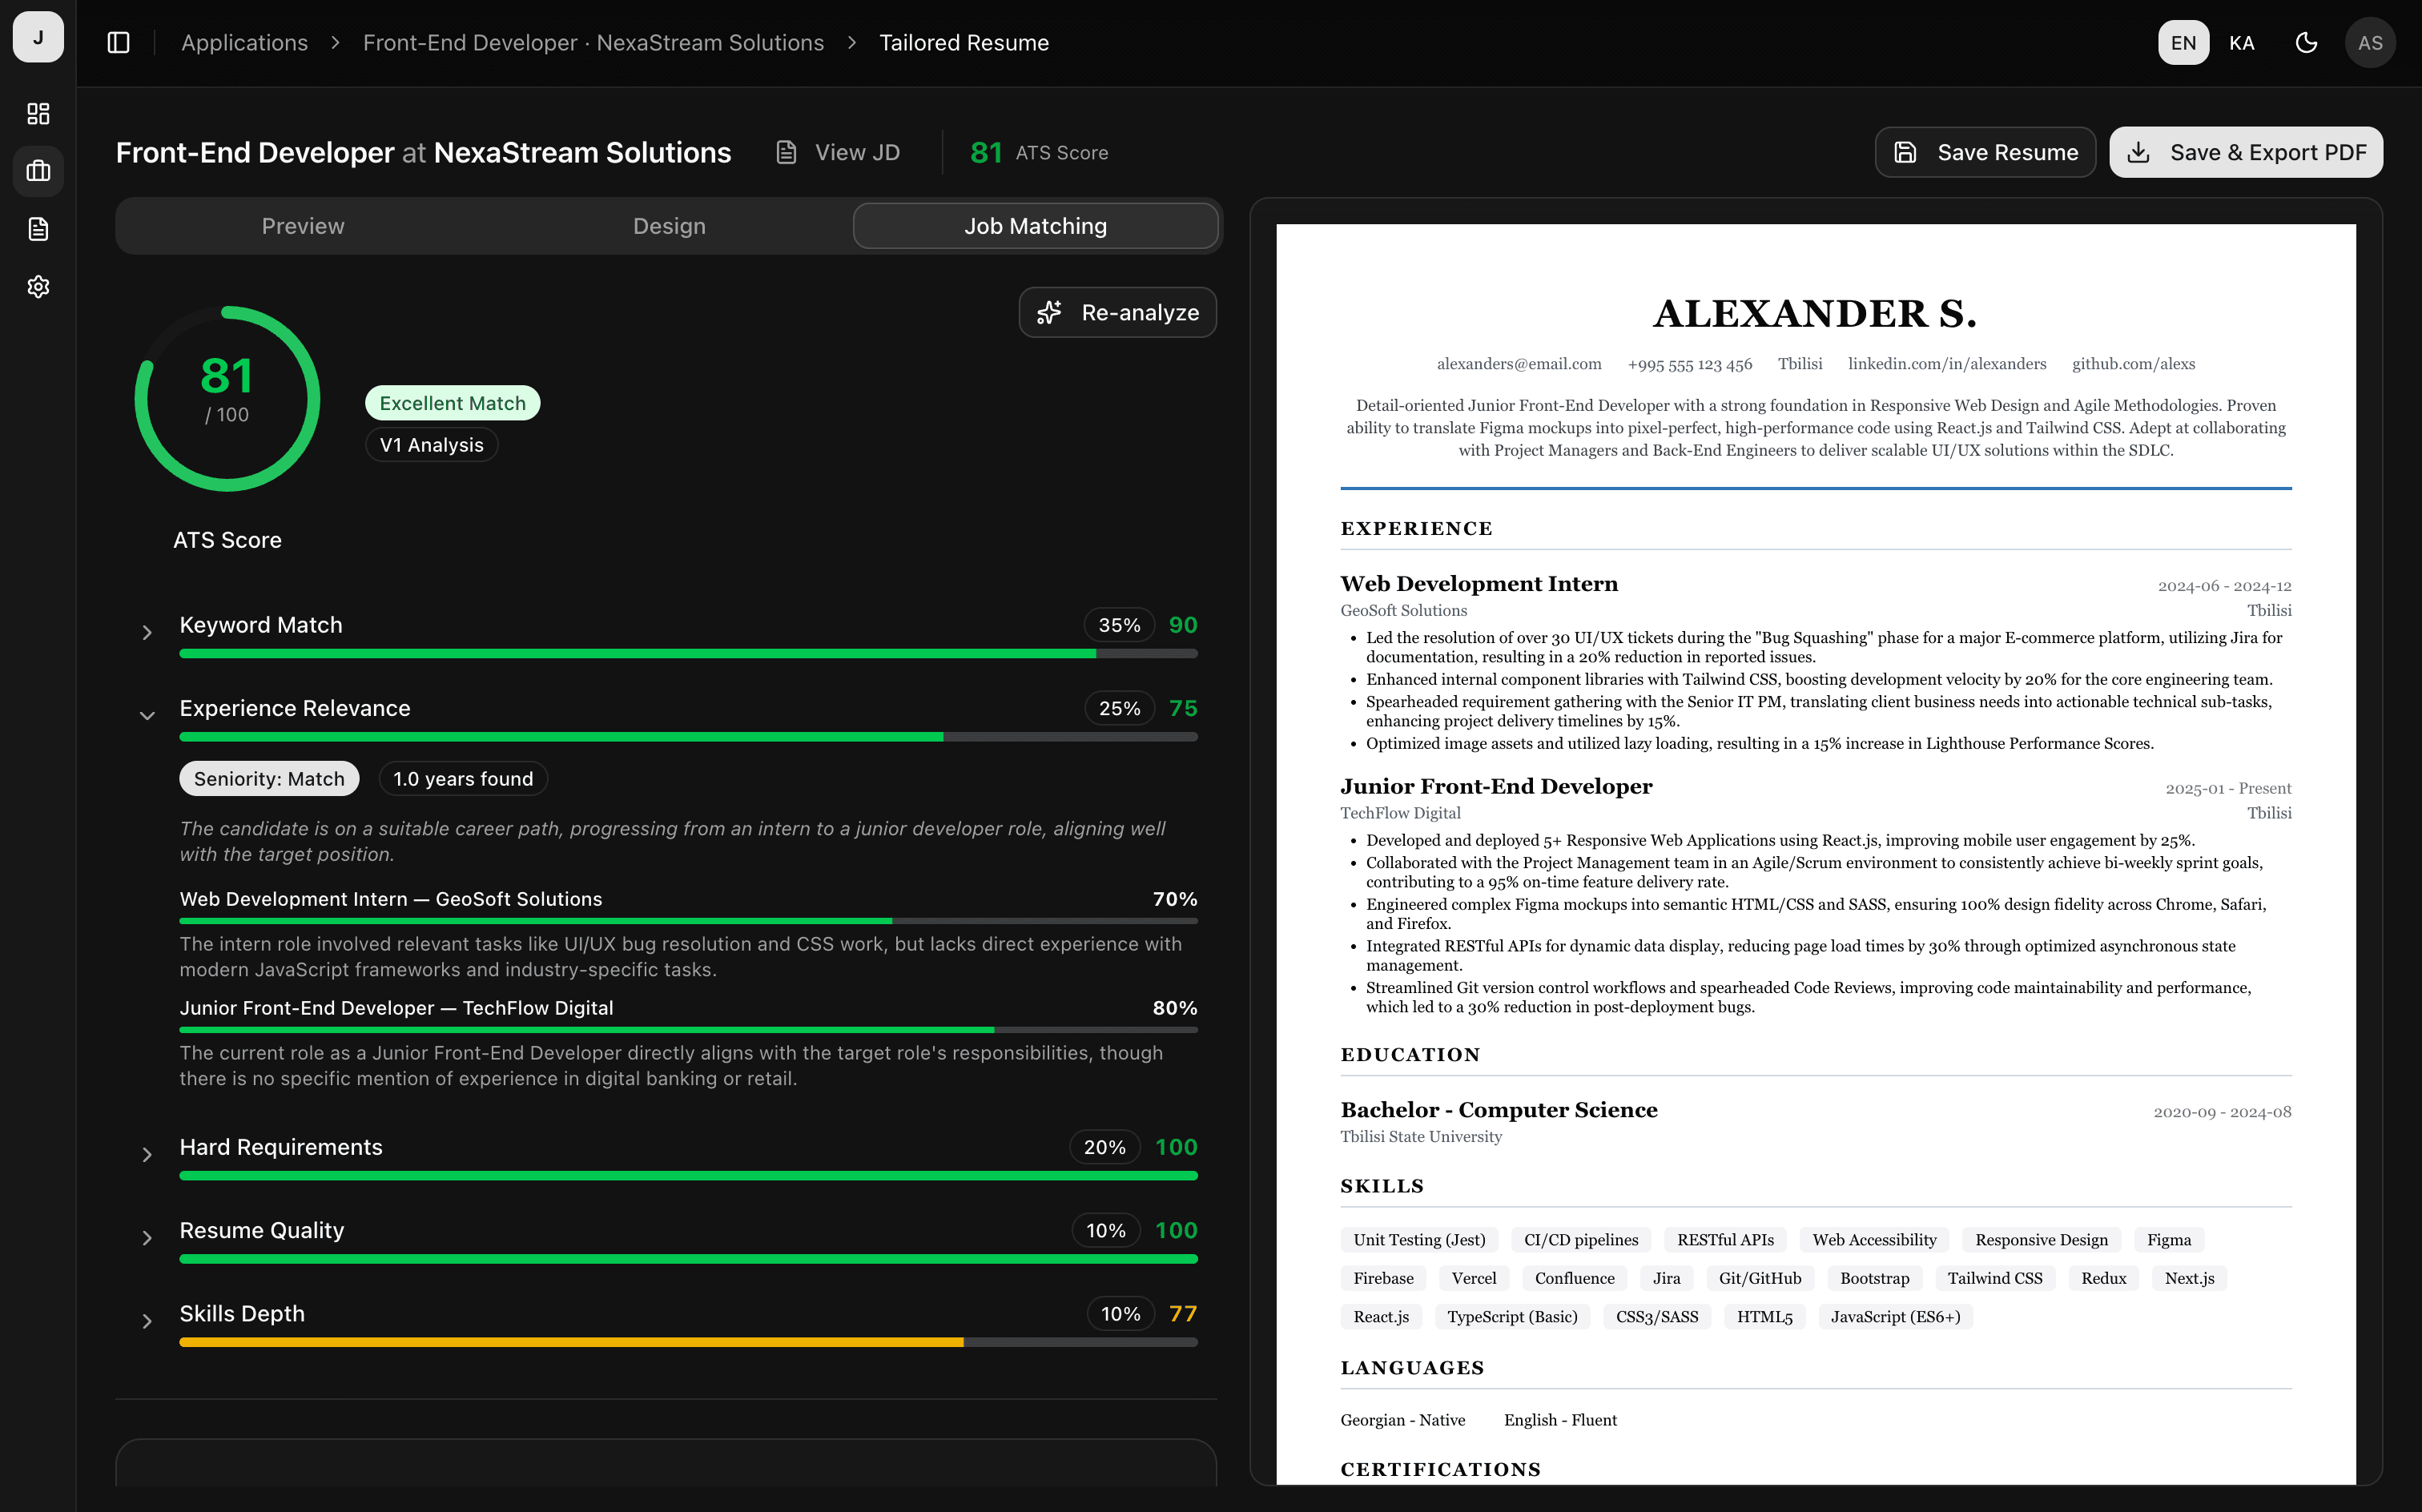Switch to the Design tab
The height and width of the screenshot is (1512, 2422).
tap(668, 226)
